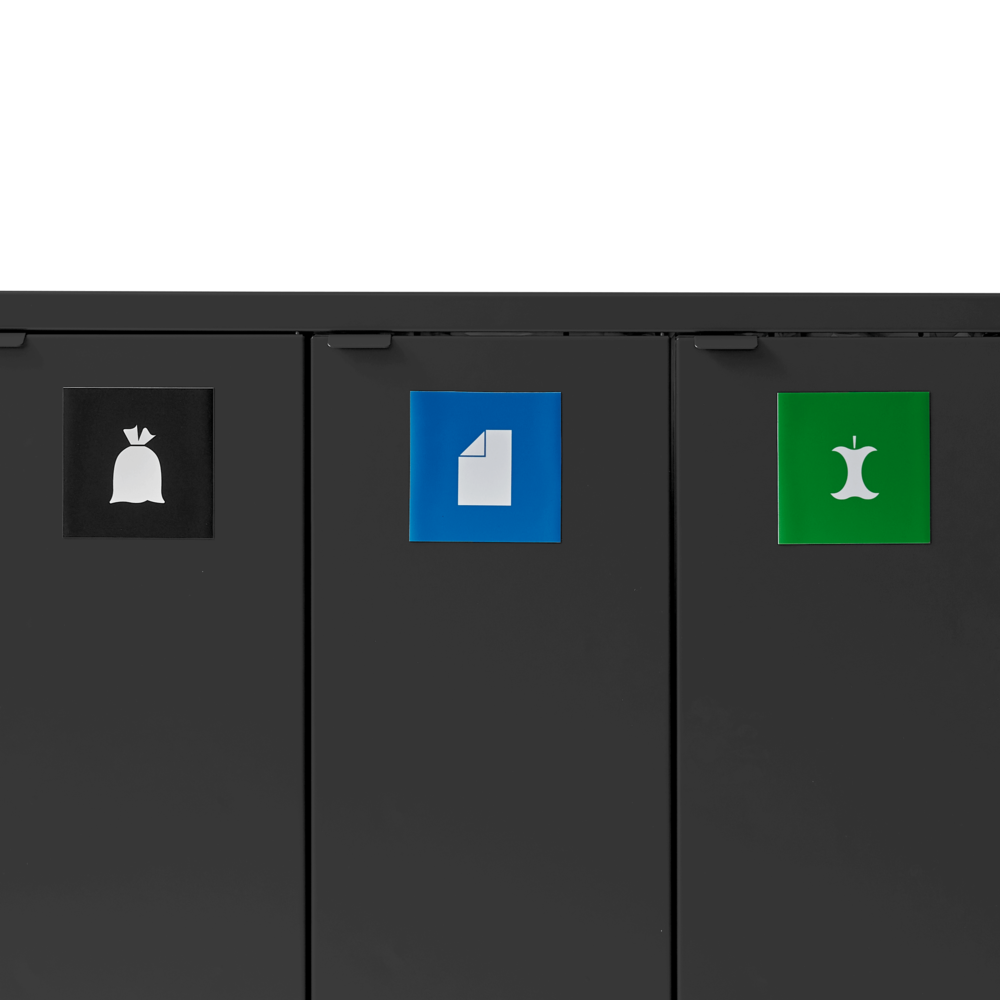Click the dark top lid of the cabinet
Viewport: 1000px width, 1000px height.
point(500,311)
